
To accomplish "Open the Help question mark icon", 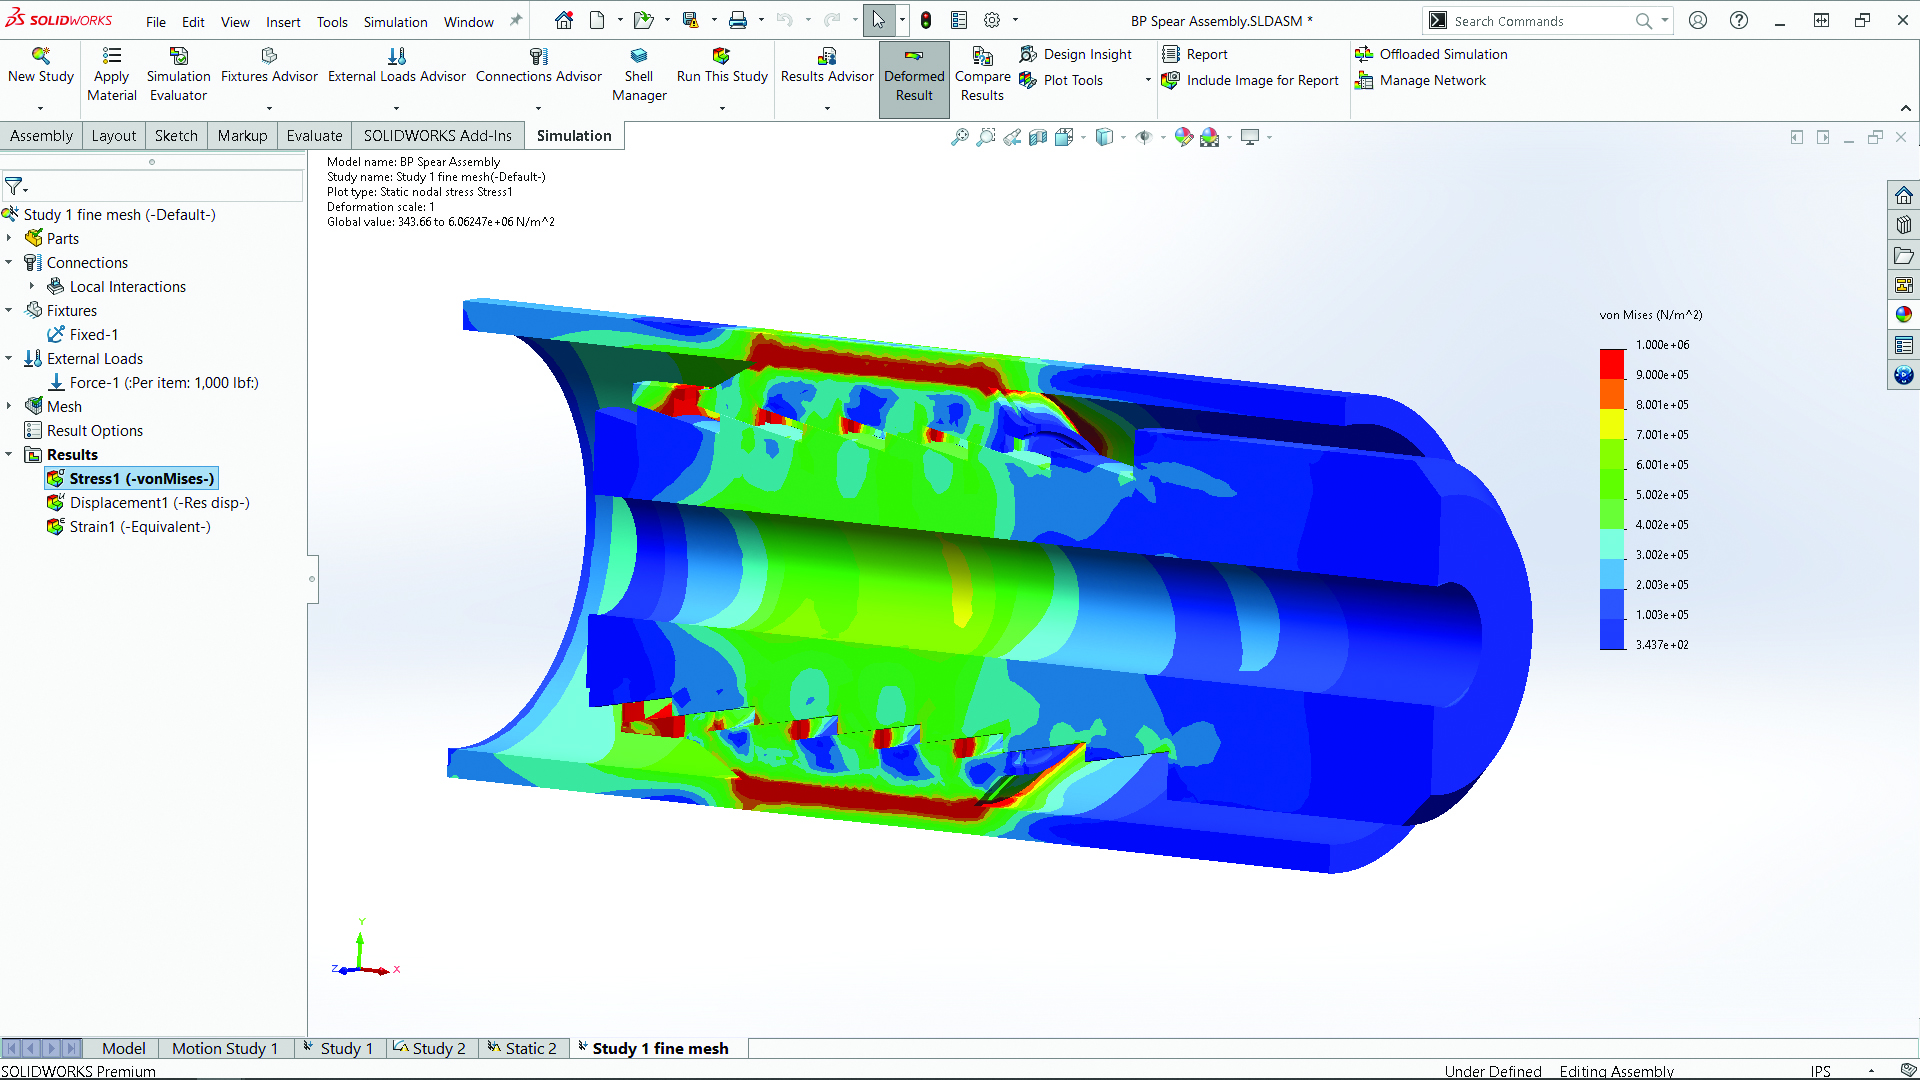I will click(1739, 20).
